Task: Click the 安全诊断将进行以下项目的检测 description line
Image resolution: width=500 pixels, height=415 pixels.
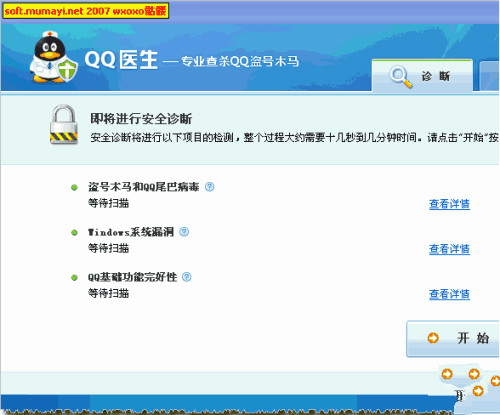Action: 295,137
